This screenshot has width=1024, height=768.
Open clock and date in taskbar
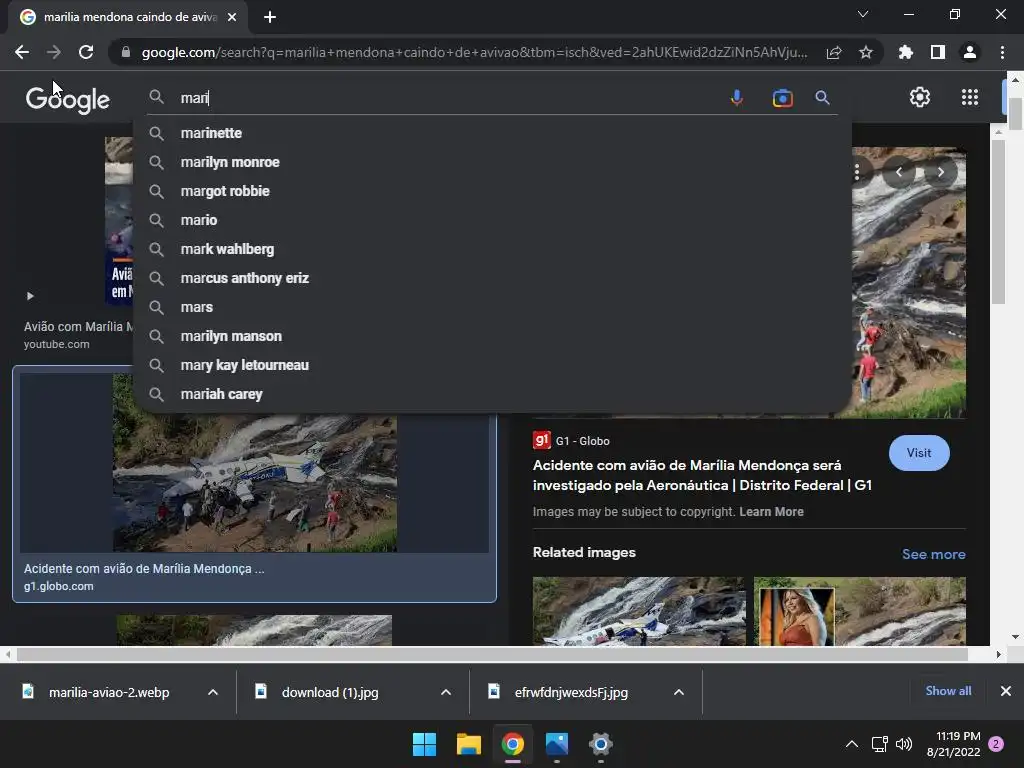[953, 744]
